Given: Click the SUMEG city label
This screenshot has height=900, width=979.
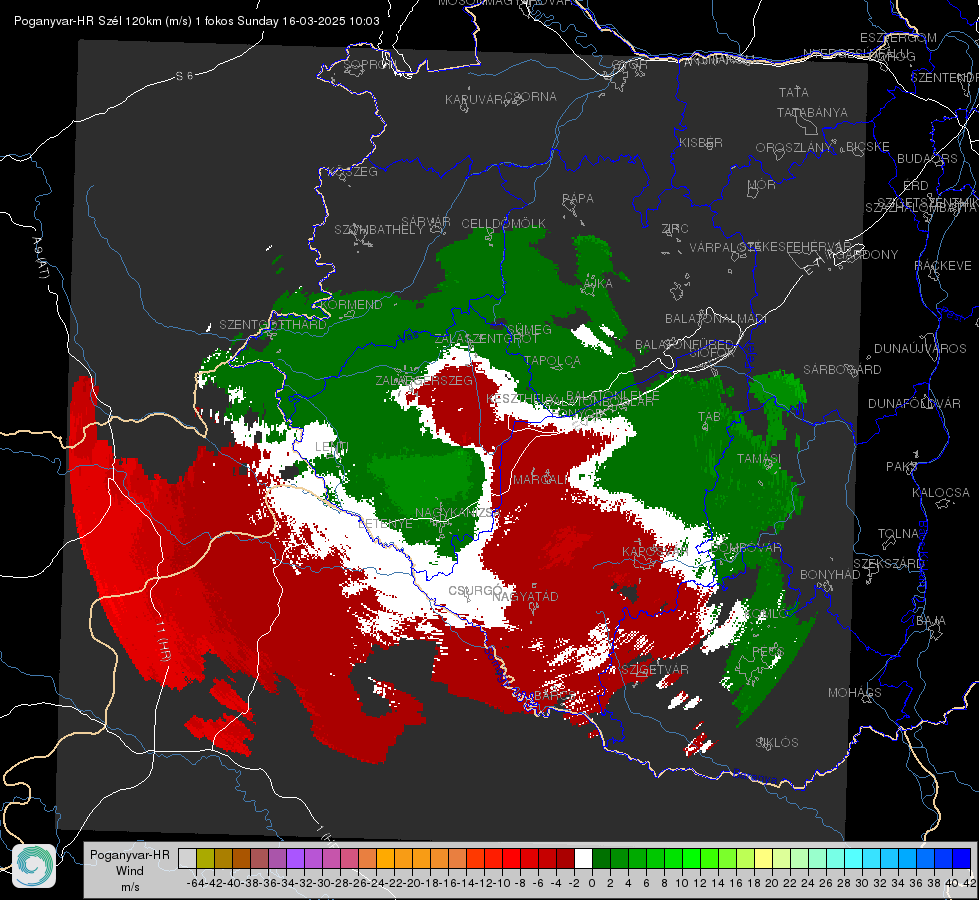Looking at the screenshot, I should click(x=529, y=329).
